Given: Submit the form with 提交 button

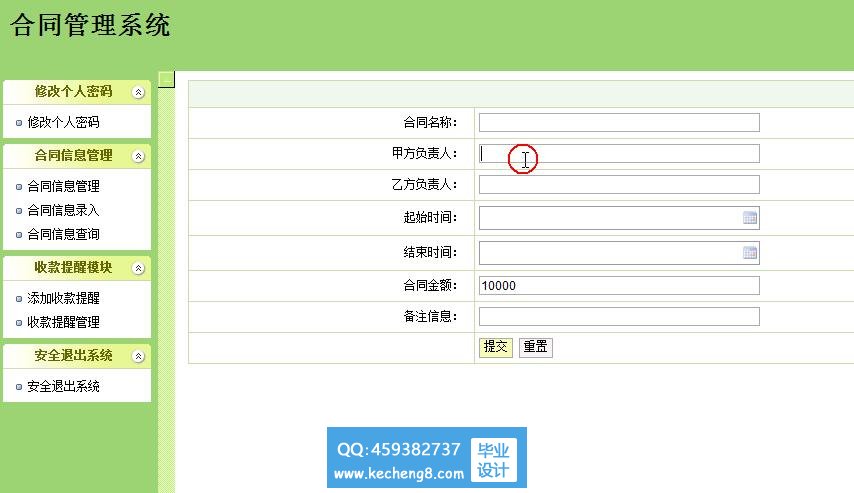Looking at the screenshot, I should point(496,347).
